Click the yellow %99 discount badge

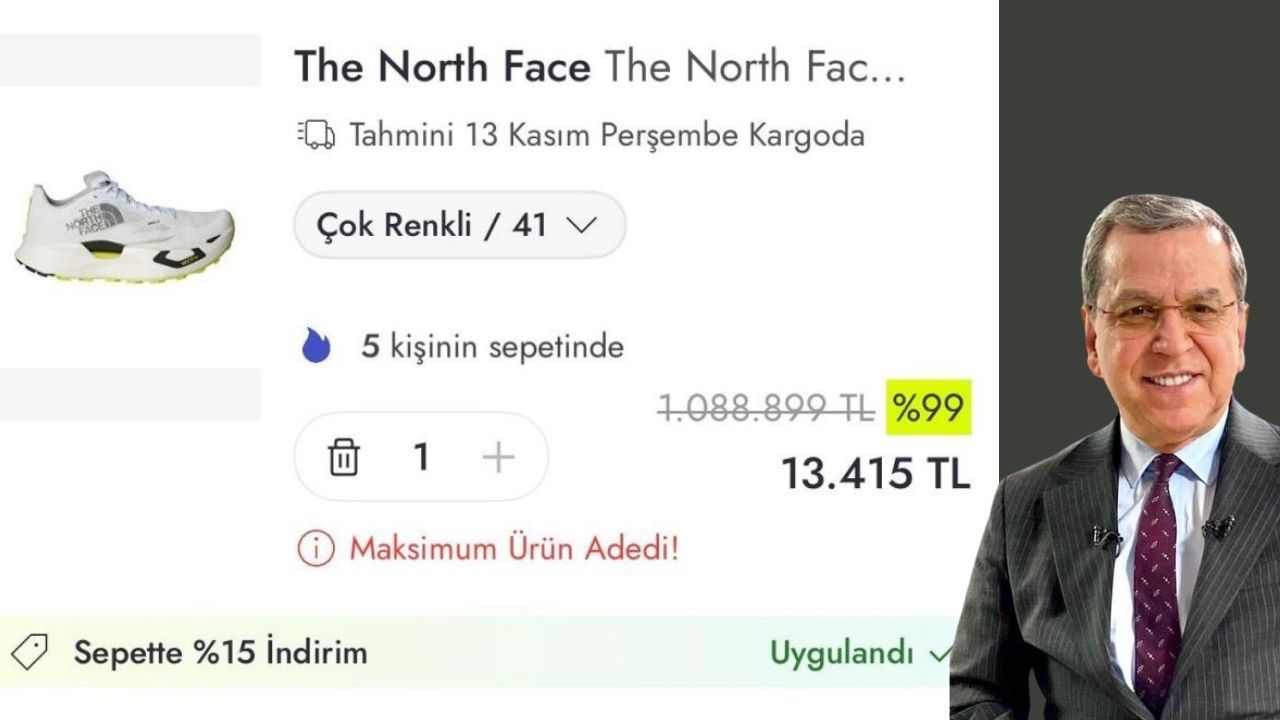[x=928, y=408]
